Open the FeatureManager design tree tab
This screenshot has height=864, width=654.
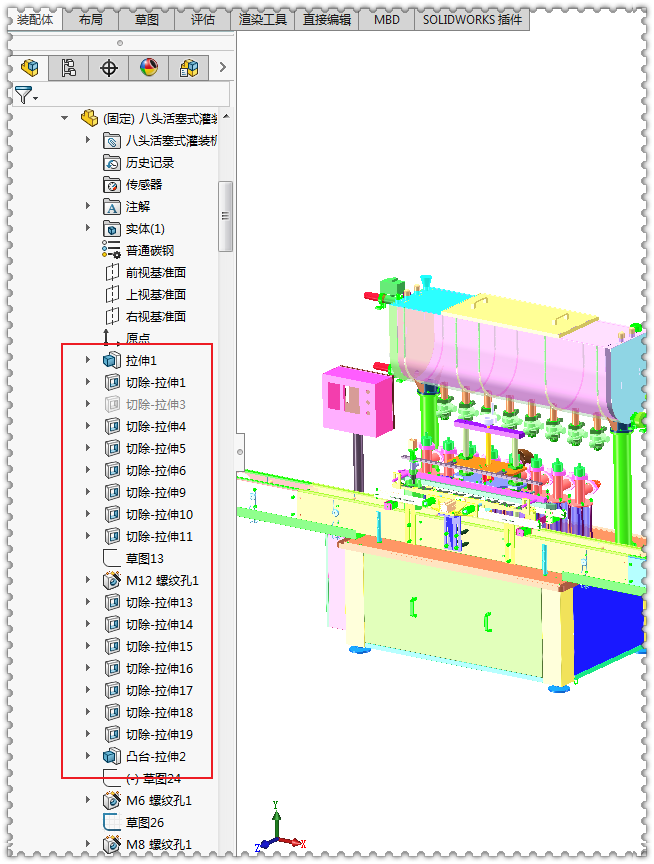(33, 68)
